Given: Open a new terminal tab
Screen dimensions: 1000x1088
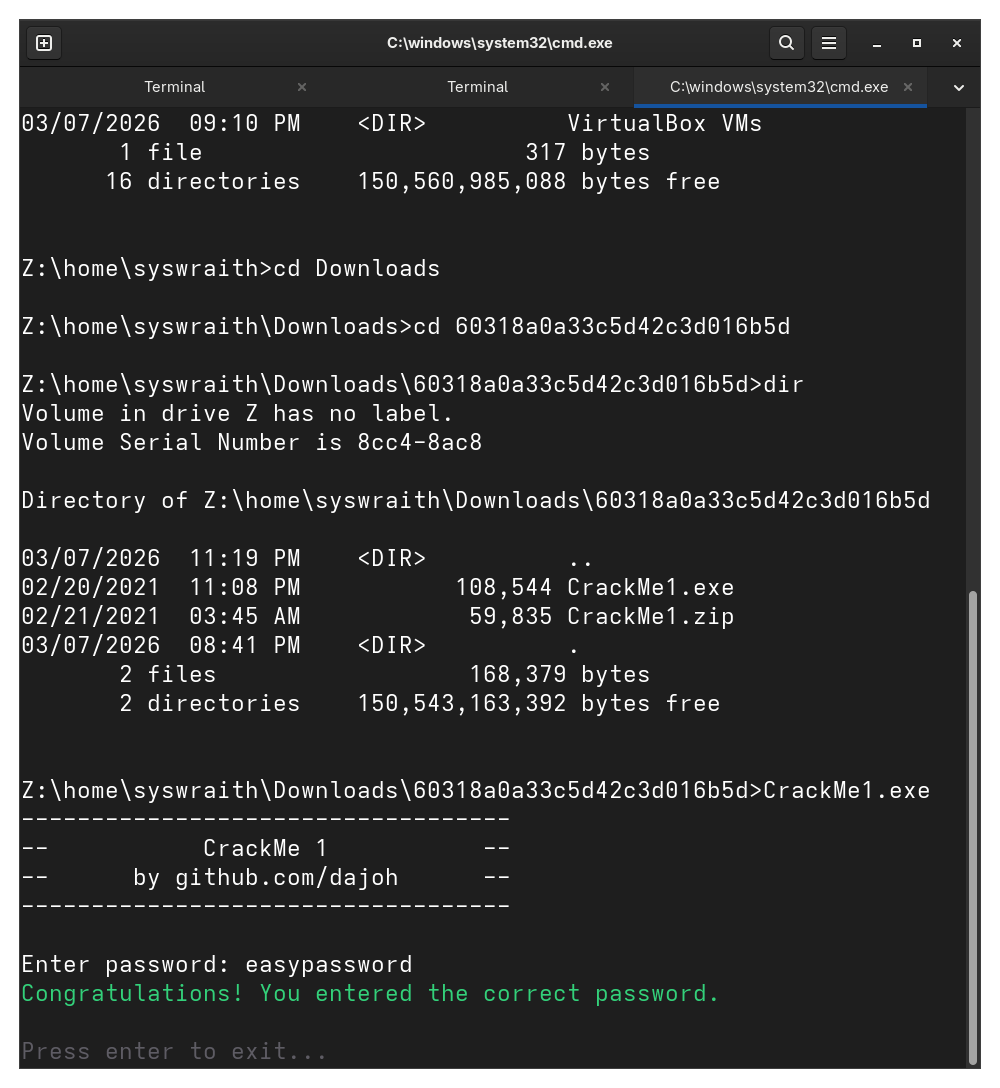Looking at the screenshot, I should 44,43.
